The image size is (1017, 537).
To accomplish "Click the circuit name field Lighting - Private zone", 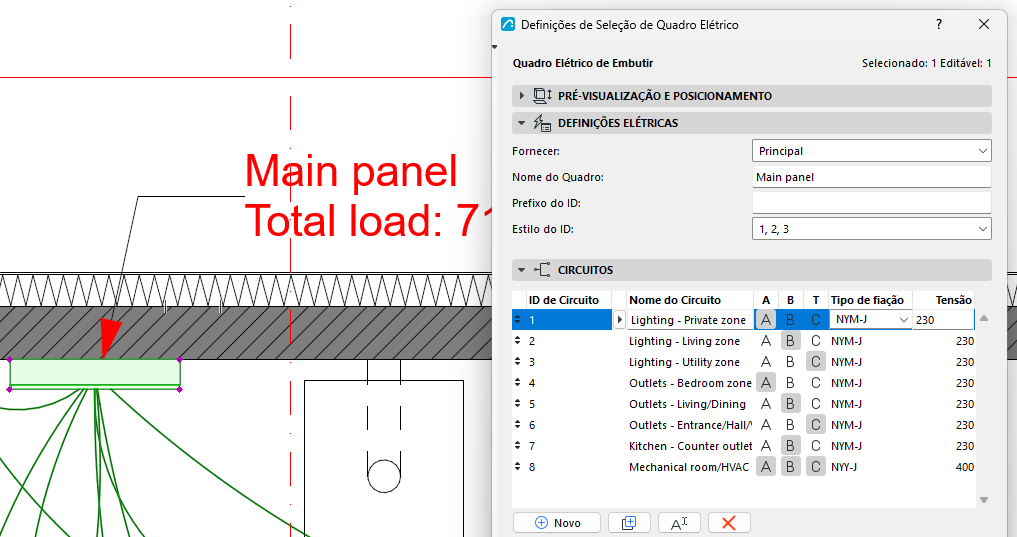I will tap(690, 320).
